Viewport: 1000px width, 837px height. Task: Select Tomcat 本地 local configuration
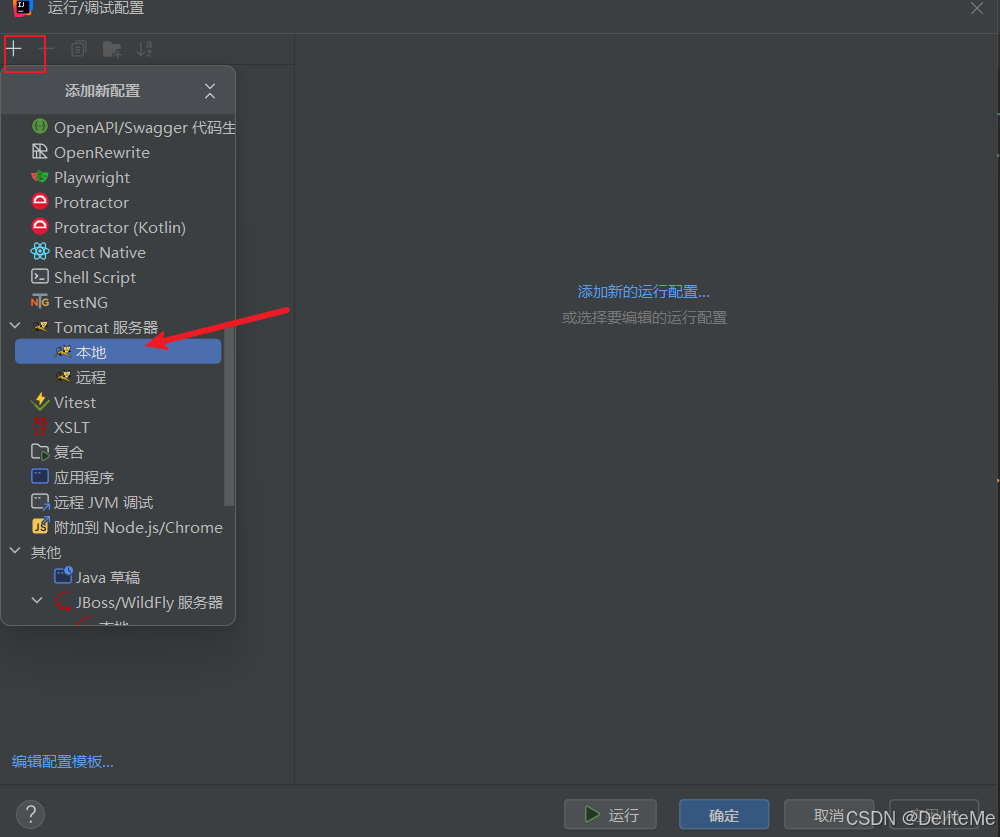pos(118,352)
